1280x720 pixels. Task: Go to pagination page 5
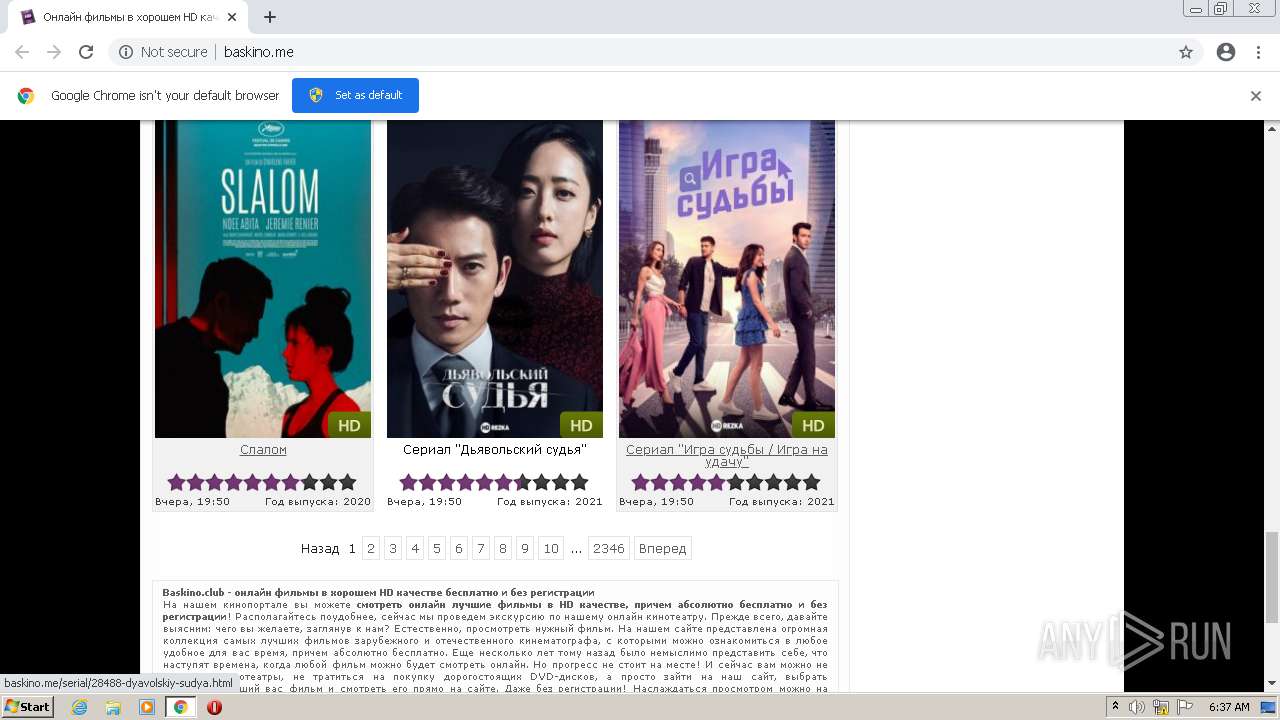tap(437, 548)
